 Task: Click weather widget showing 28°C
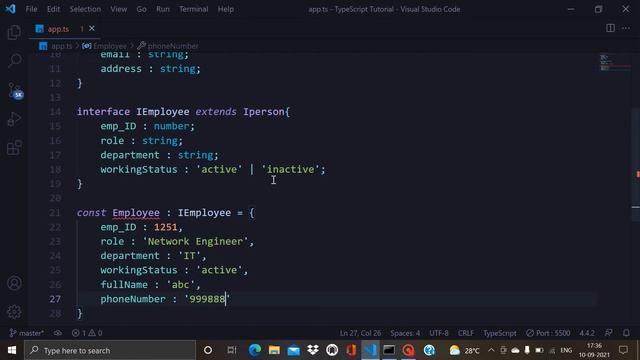tap(464, 350)
